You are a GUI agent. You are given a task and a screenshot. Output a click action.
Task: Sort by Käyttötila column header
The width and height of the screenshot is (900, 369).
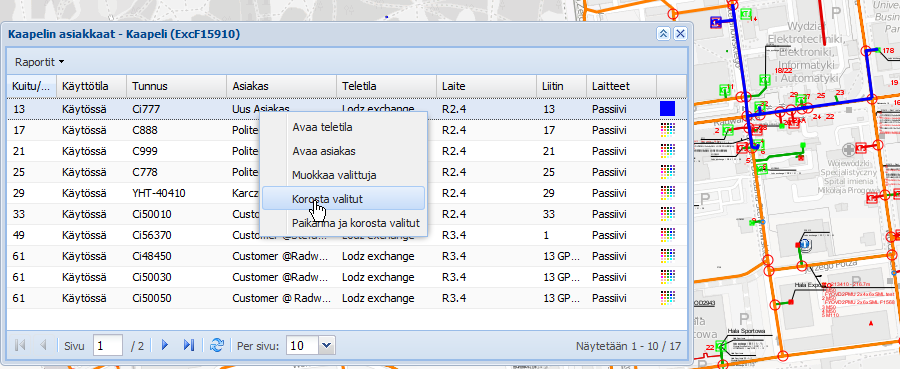pos(91,87)
